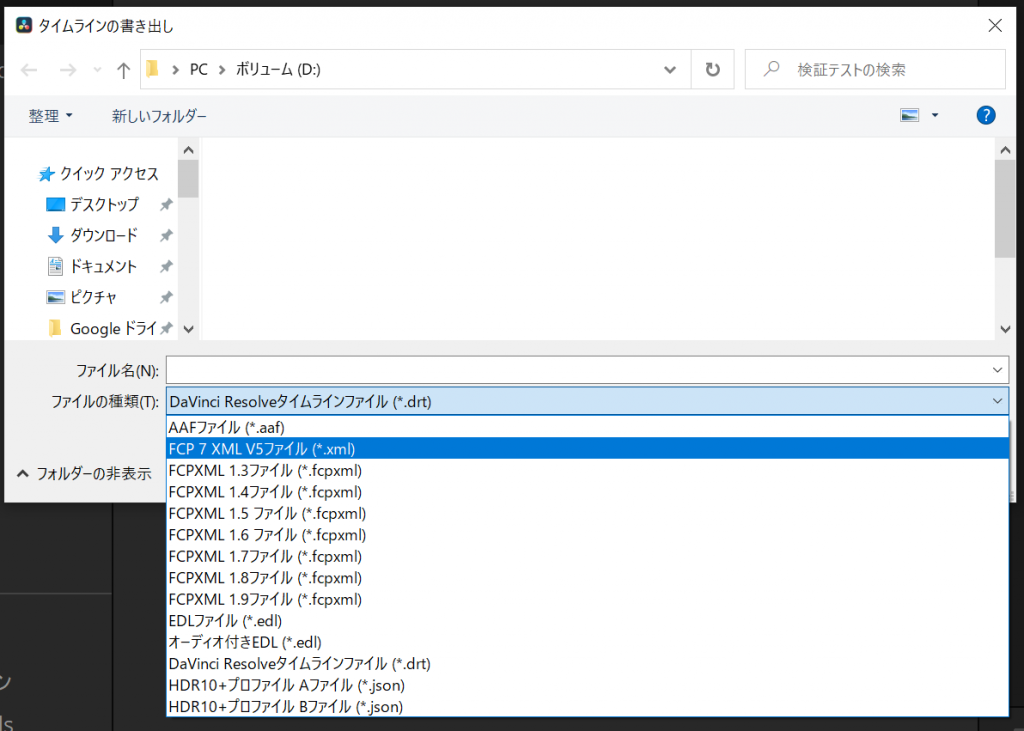The image size is (1024, 731).
Task: Collapse folders with フォルダーの非表示
Action: [x=84, y=473]
